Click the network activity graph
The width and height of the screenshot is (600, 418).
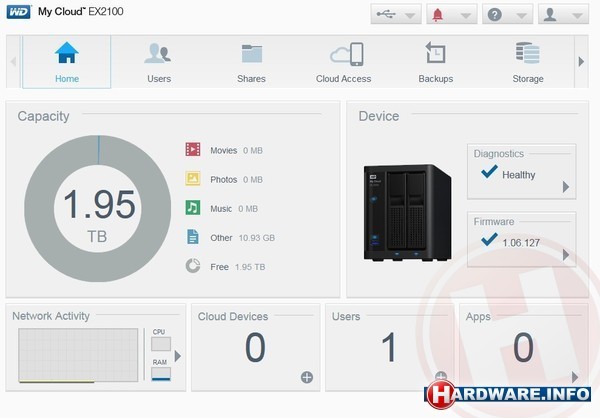pos(78,355)
